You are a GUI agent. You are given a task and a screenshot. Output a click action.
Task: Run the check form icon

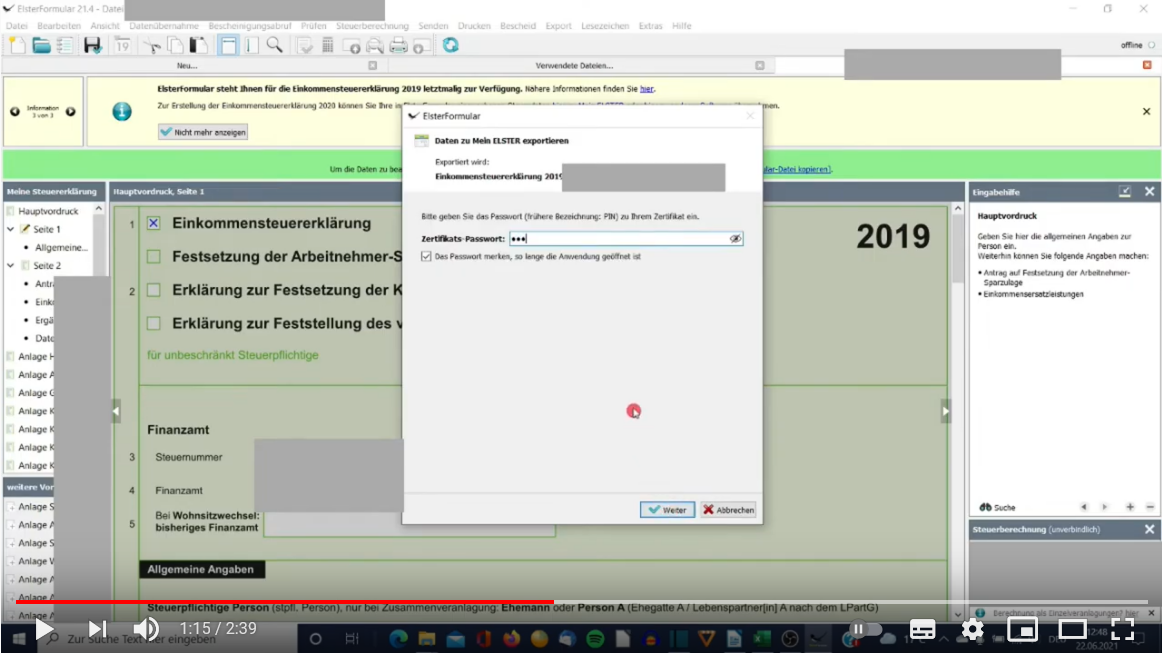pyautogui.click(x=305, y=45)
